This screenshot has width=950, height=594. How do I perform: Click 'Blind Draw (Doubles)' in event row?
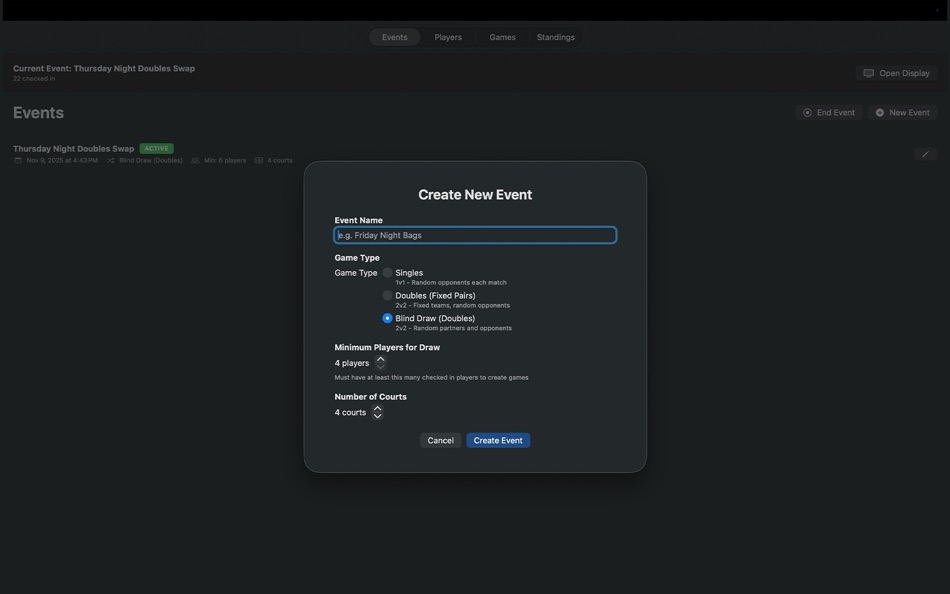(x=151, y=161)
